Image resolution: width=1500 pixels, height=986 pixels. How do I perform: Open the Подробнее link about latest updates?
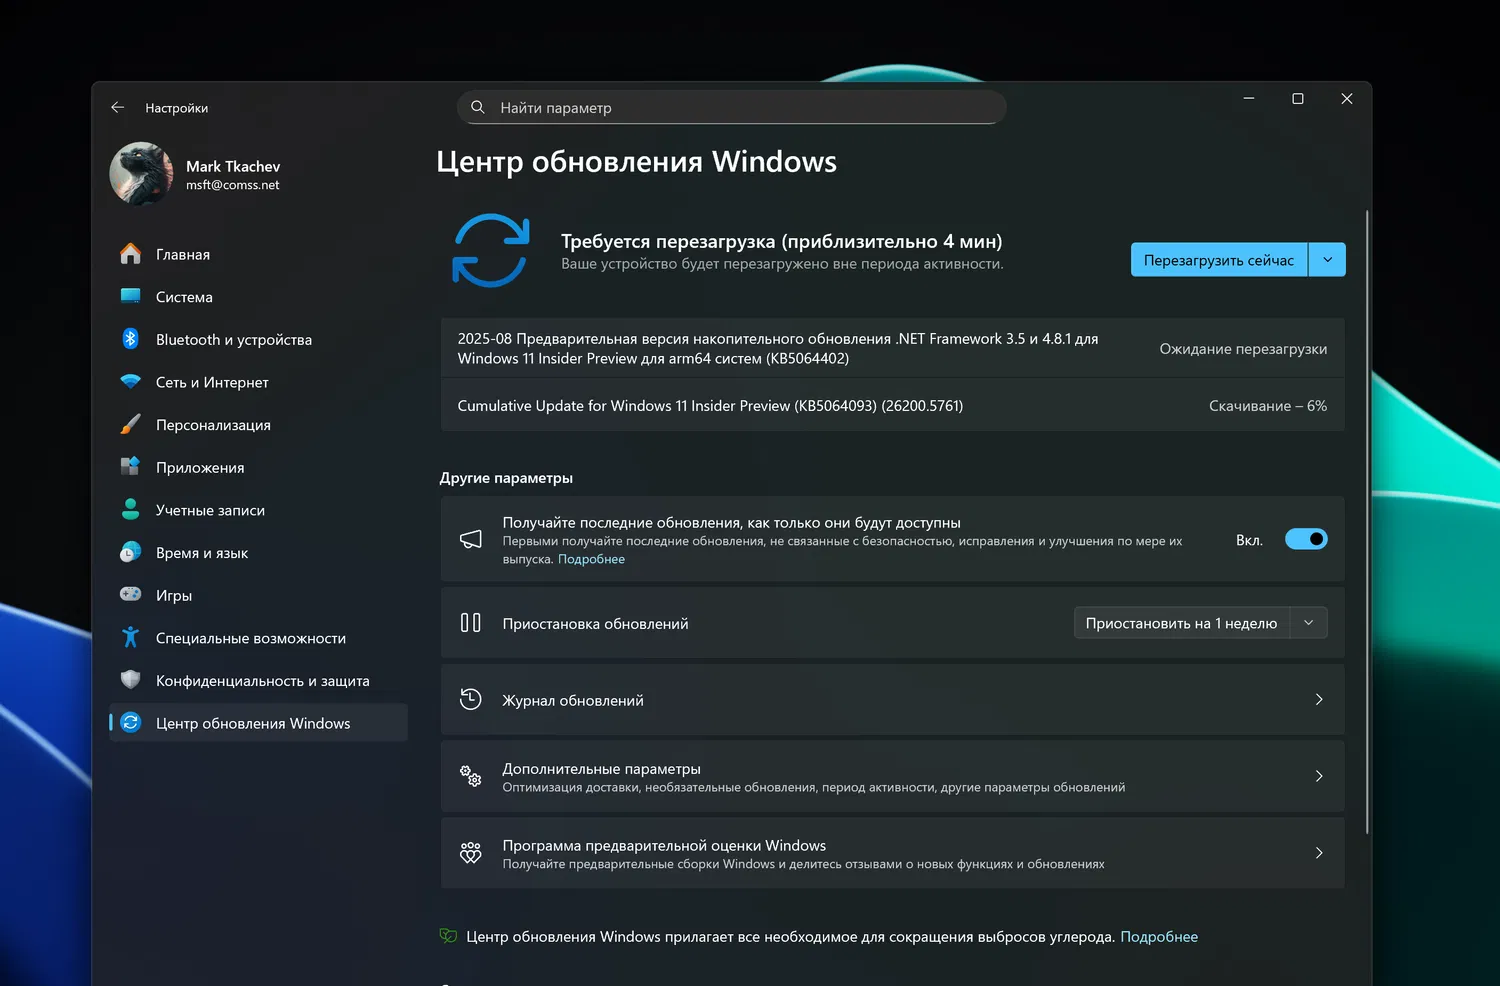click(591, 559)
